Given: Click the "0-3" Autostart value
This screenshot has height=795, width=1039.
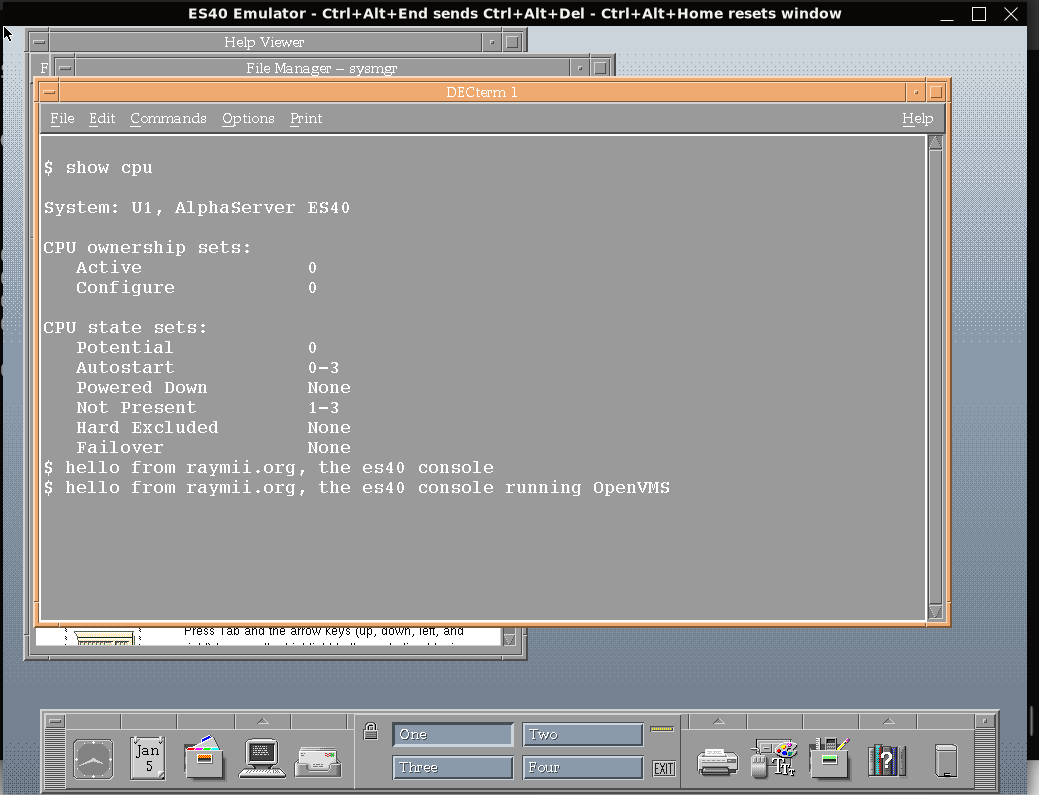Looking at the screenshot, I should 323,368.
